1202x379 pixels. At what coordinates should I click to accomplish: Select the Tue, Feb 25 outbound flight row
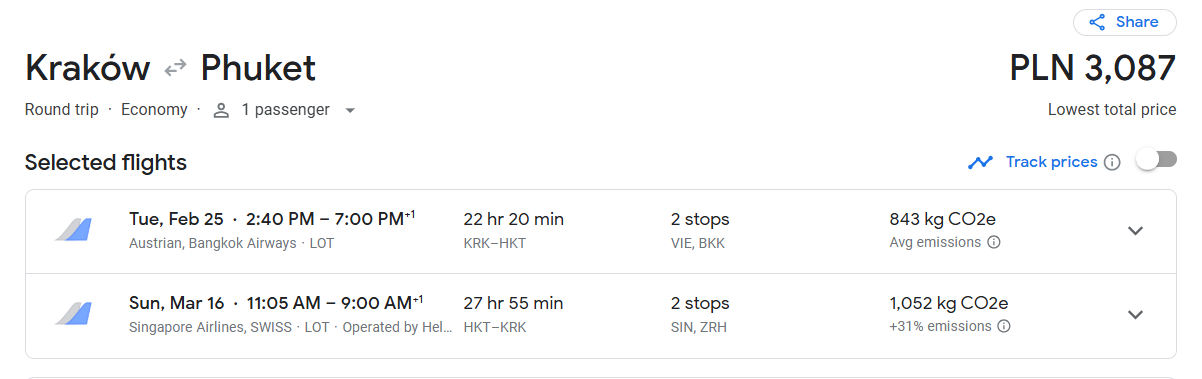600,231
